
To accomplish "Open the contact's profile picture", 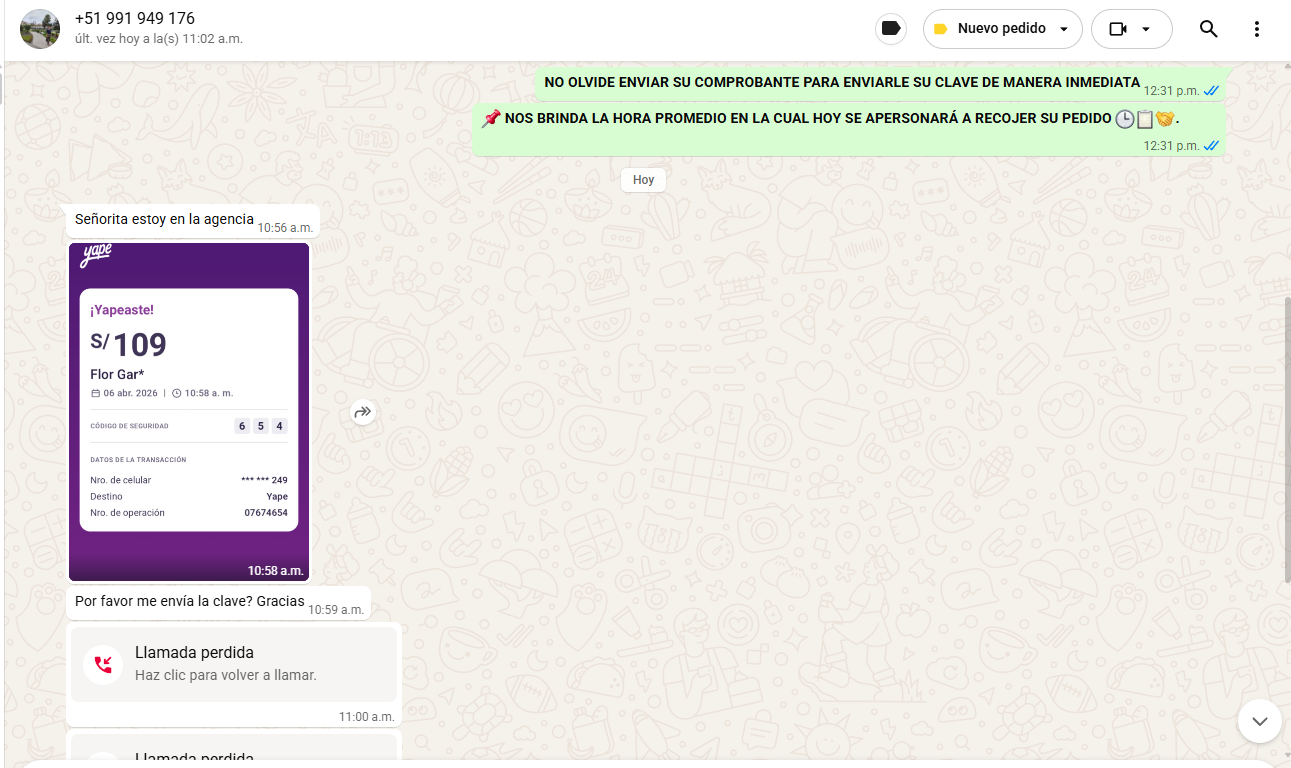I will 40,29.
